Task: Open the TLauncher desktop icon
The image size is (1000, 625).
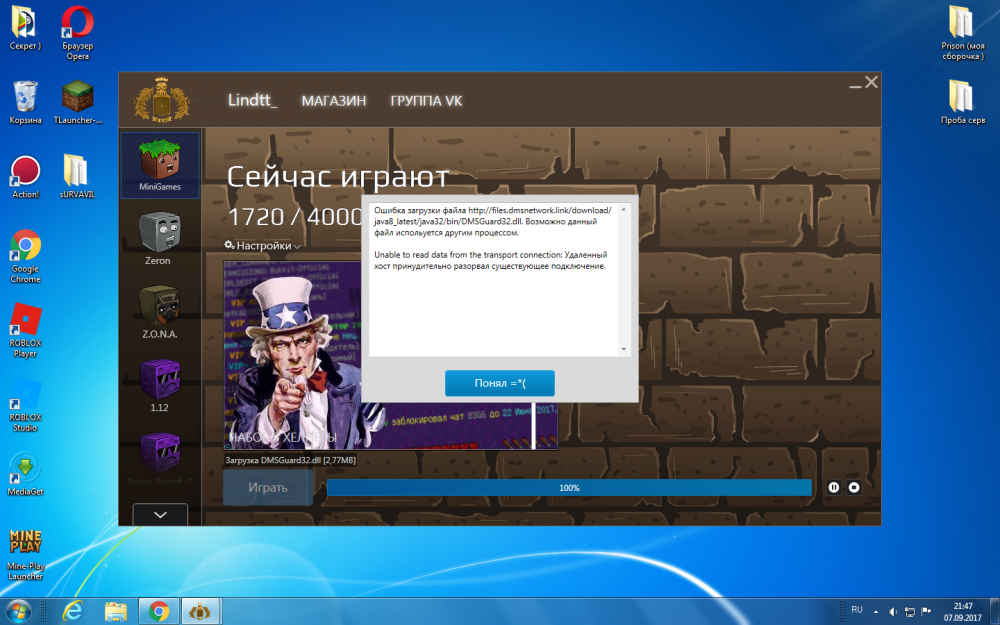Action: [77, 98]
